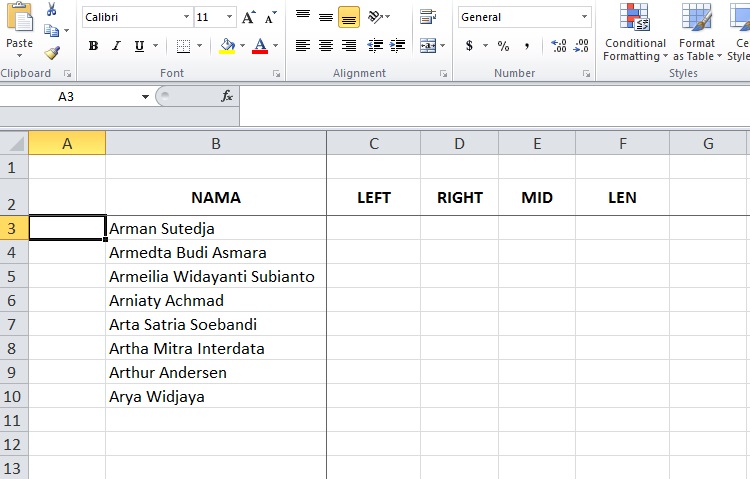Click the LEN header cell
This screenshot has height=479, width=750.
click(623, 197)
